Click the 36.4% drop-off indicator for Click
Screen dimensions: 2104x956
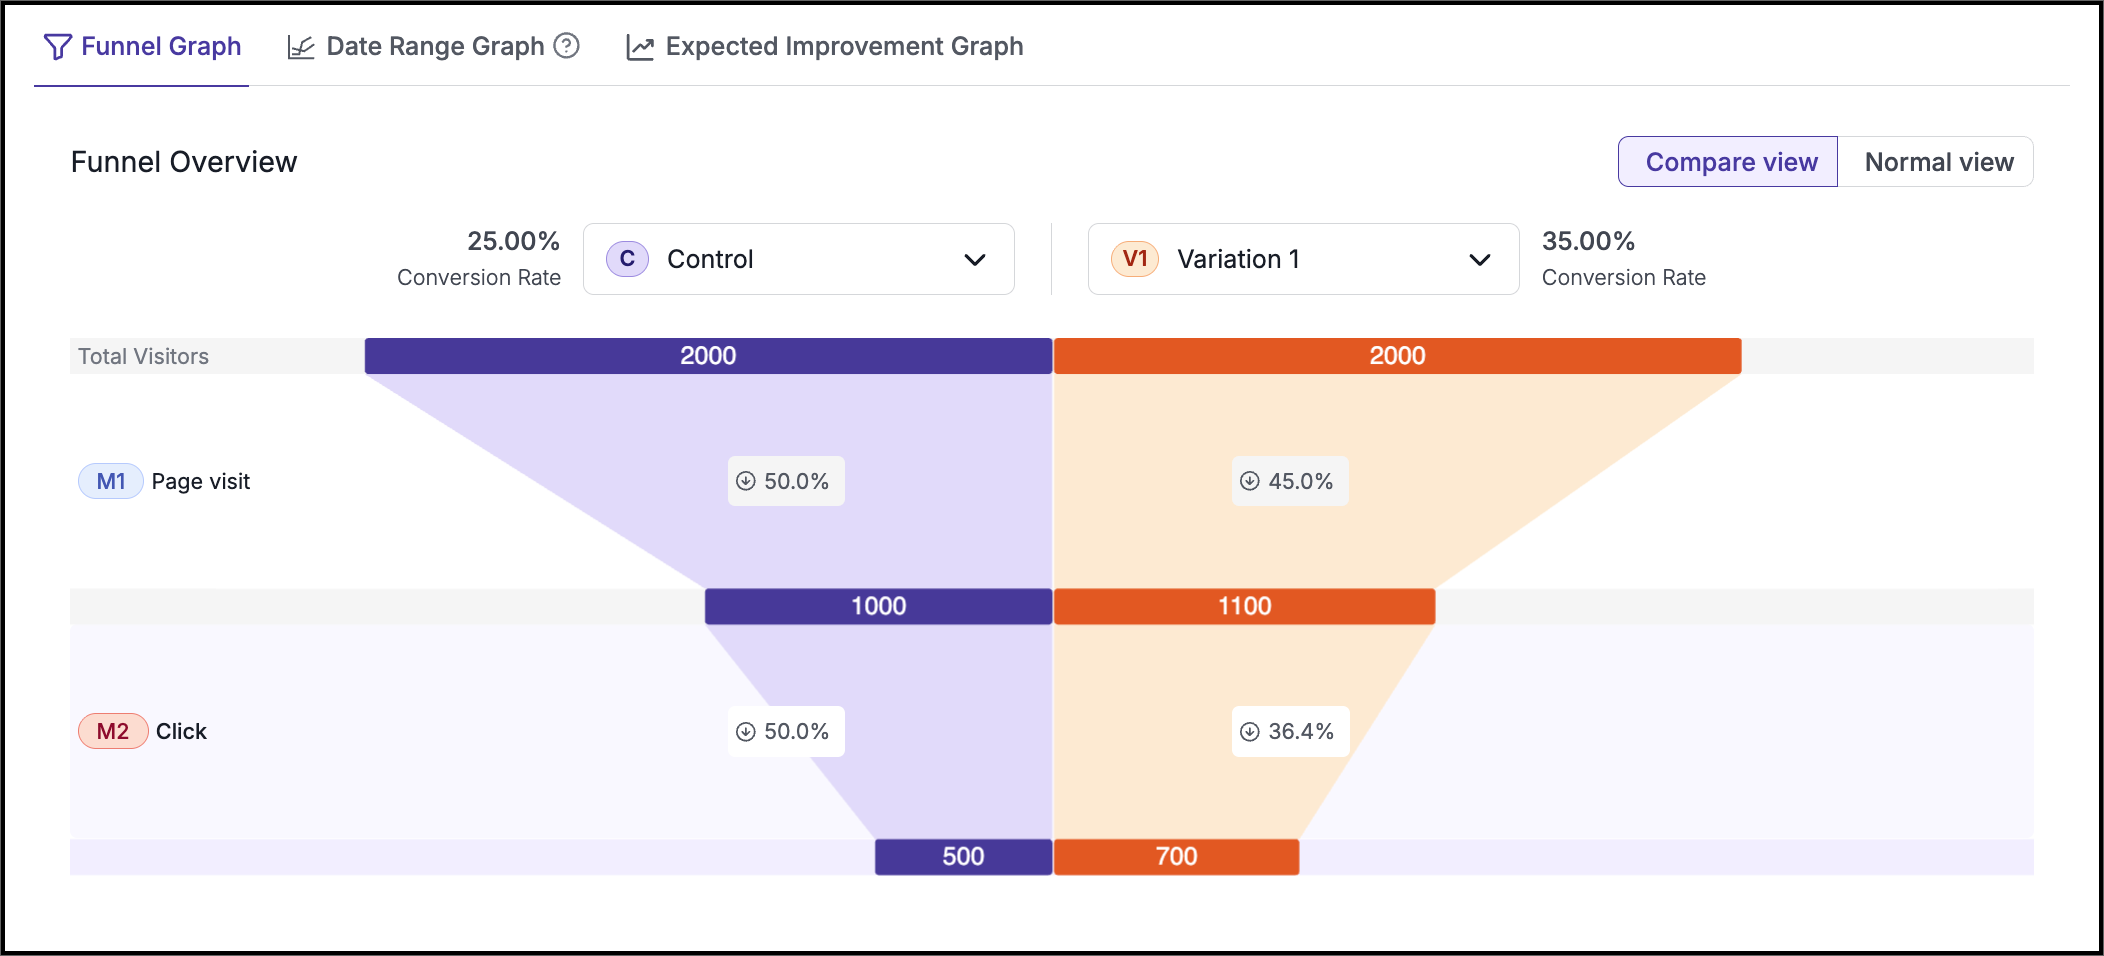click(x=1290, y=731)
